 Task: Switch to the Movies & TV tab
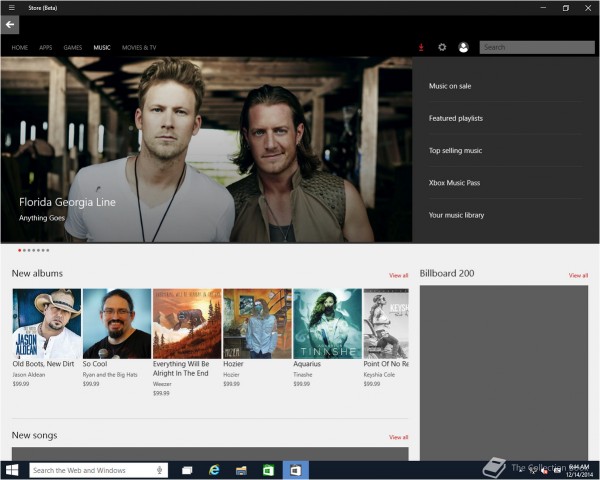coord(139,47)
